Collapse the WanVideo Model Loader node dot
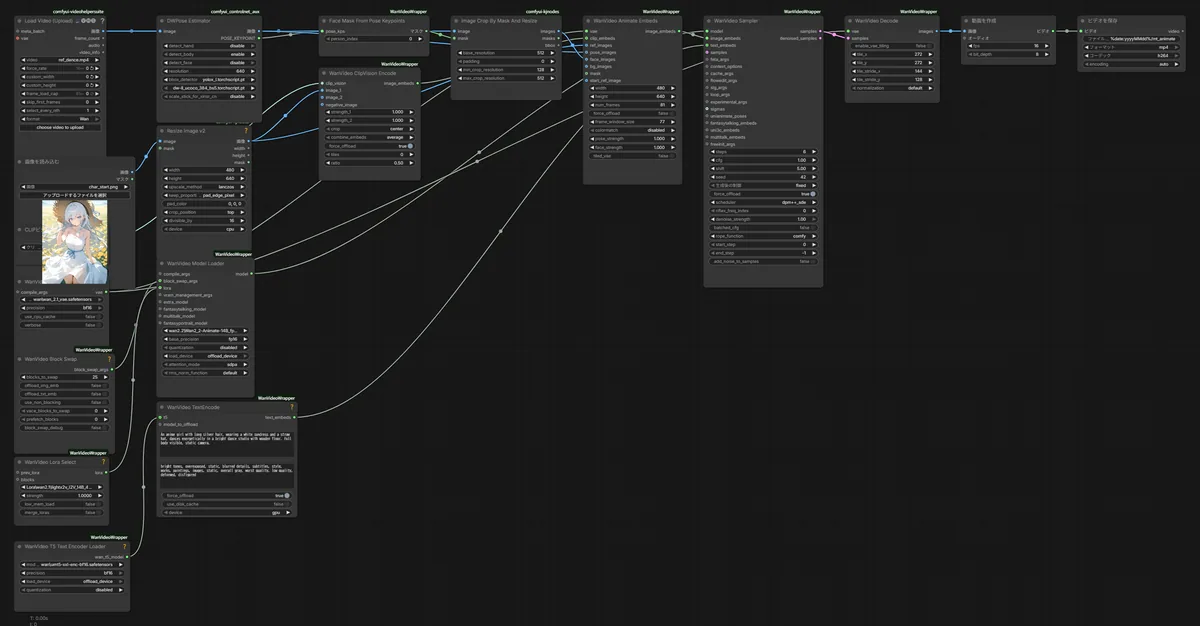The image size is (1200, 626). click(x=162, y=264)
